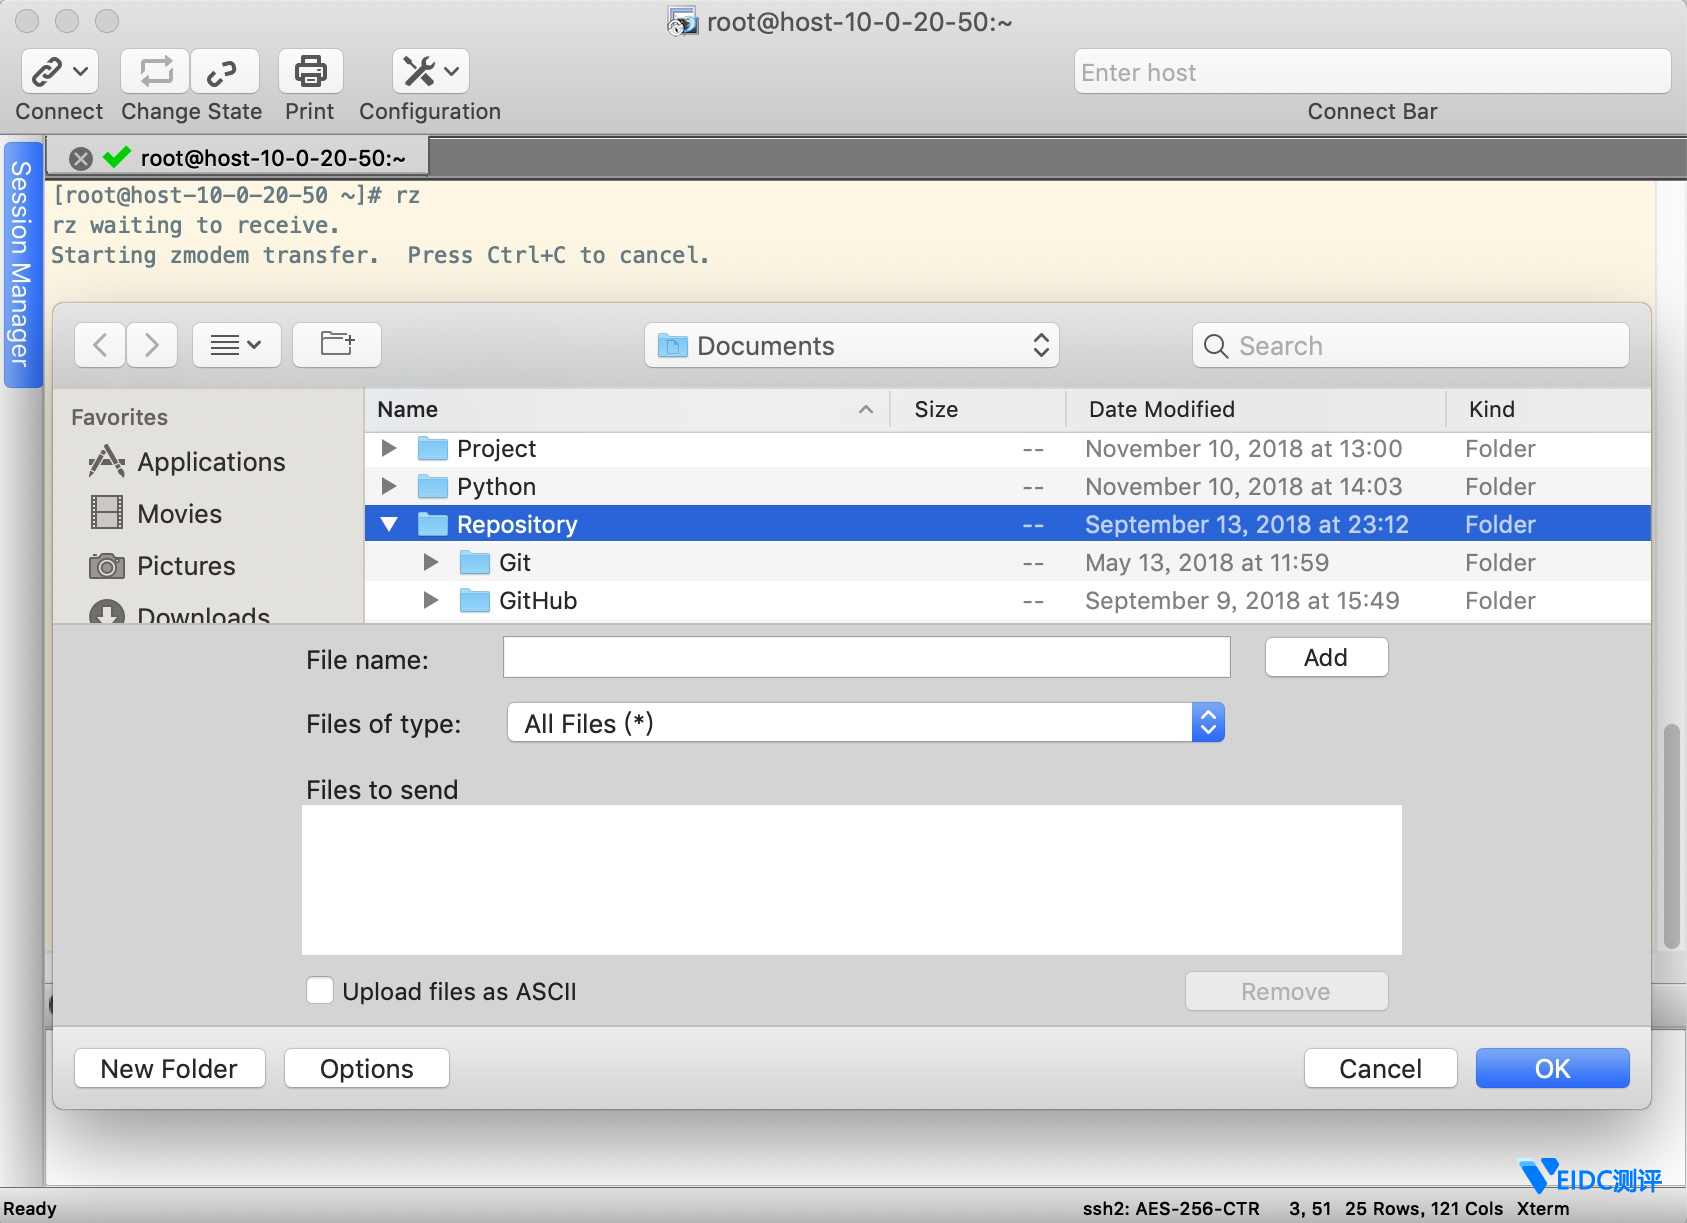This screenshot has width=1687, height=1223.
Task: Expand the GitHub folder
Action: [431, 600]
